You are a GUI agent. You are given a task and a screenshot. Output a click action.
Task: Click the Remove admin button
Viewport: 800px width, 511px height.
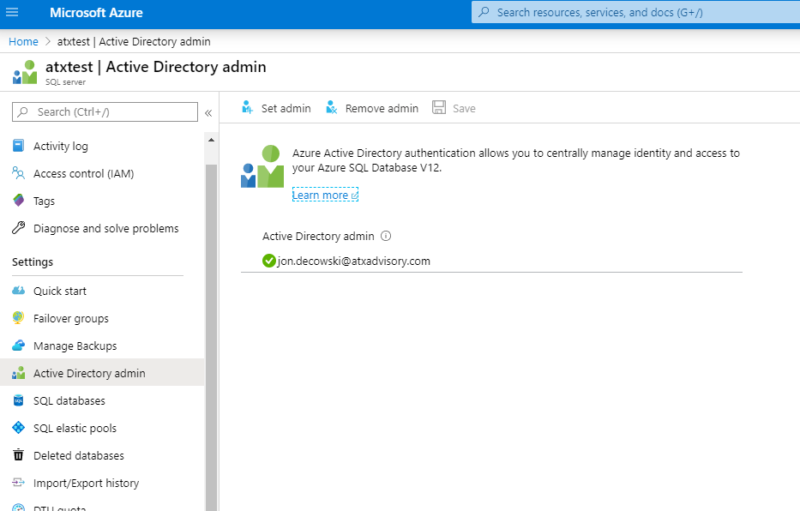click(372, 108)
